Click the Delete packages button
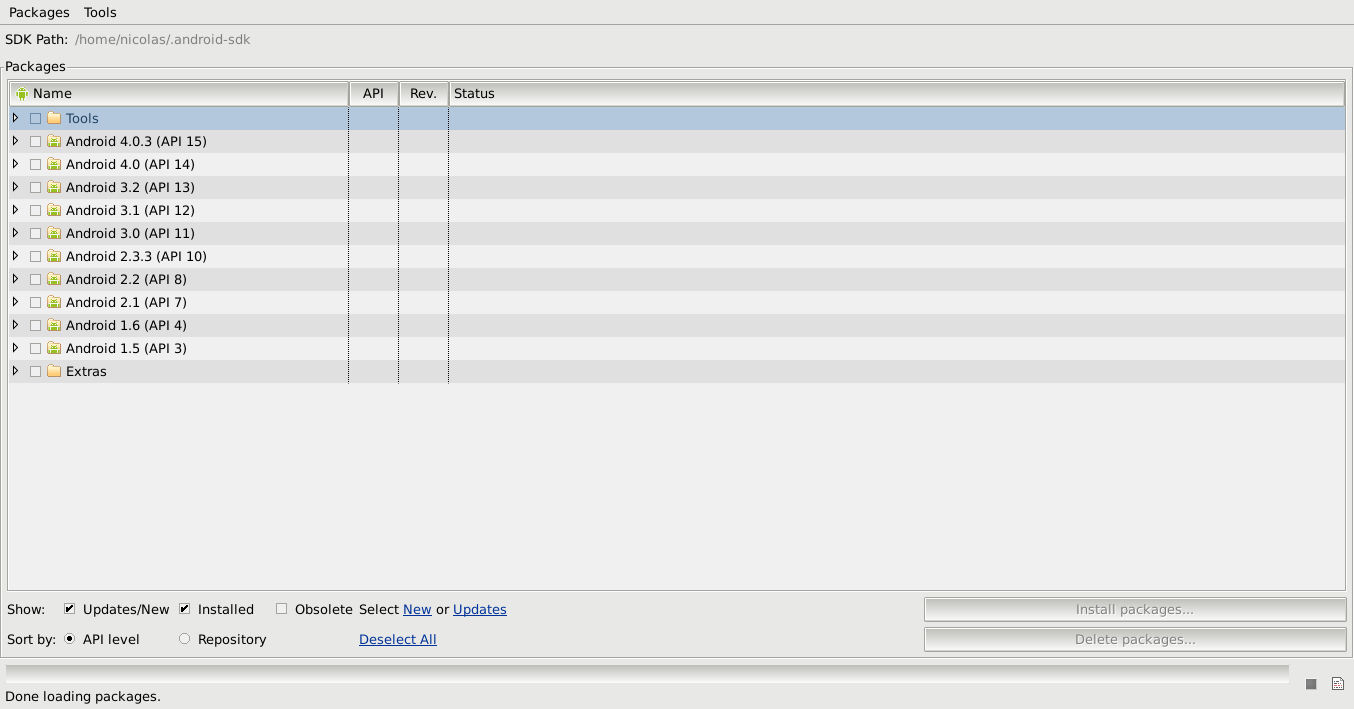 [x=1135, y=639]
